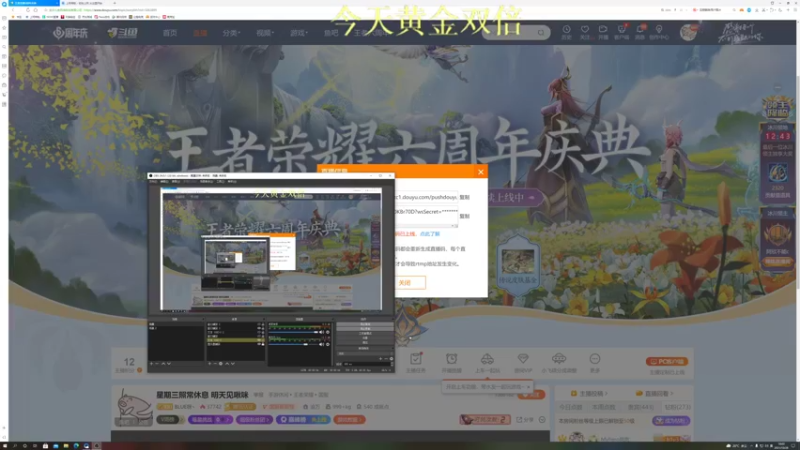The height and width of the screenshot is (450, 800).
Task: Switch to the 今日贡献 tab
Action: point(570,407)
